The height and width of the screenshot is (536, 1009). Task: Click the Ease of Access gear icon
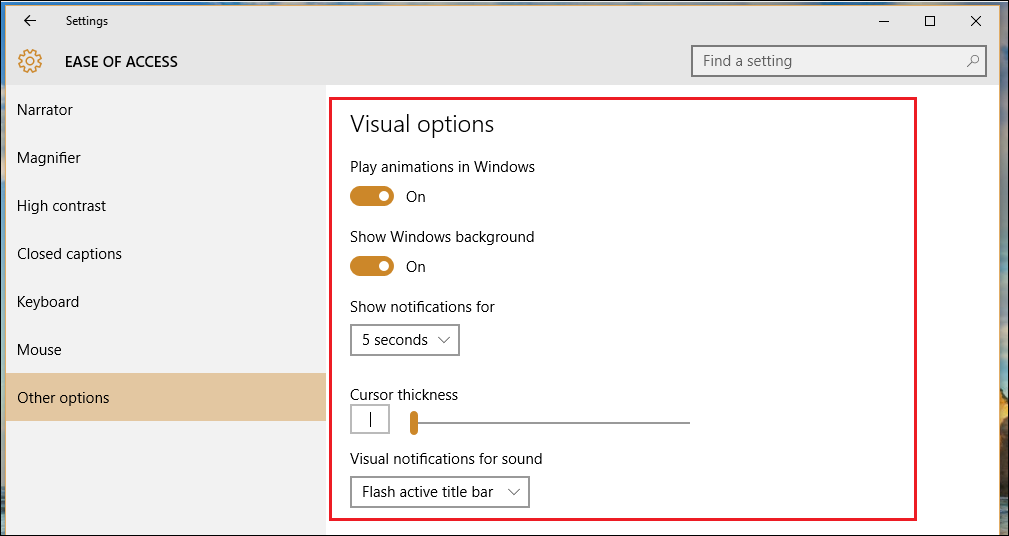tap(30, 61)
